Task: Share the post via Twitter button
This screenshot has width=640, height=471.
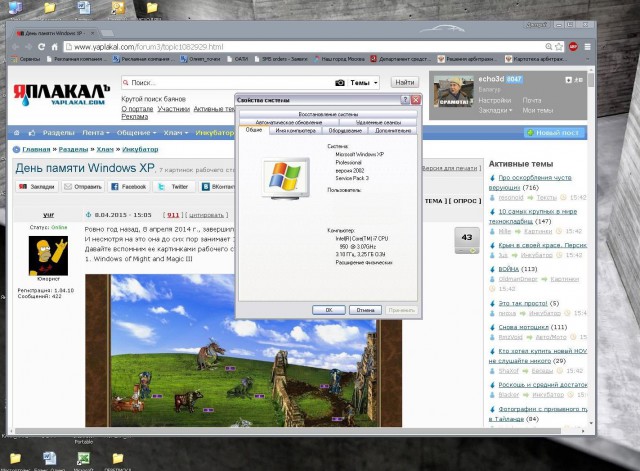Action: click(175, 187)
